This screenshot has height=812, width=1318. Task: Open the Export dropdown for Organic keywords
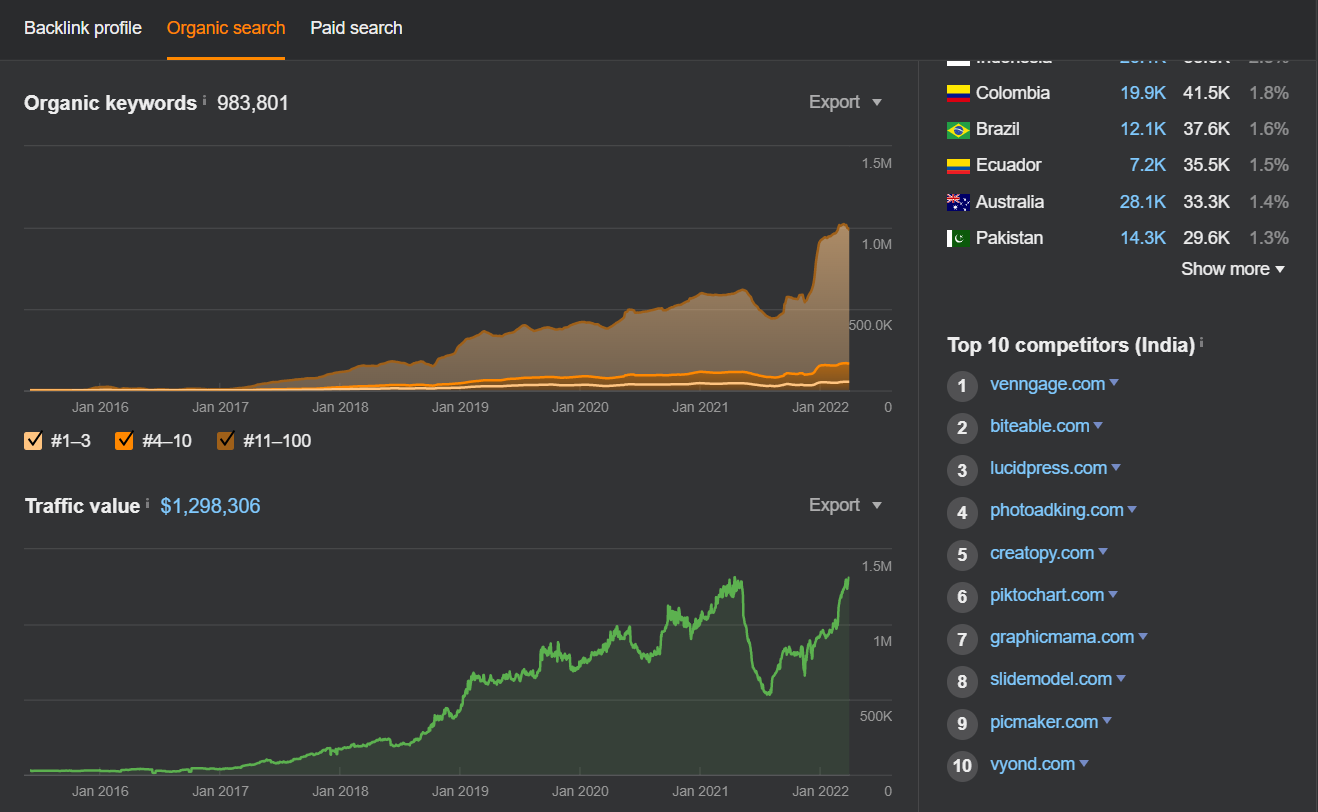[846, 102]
